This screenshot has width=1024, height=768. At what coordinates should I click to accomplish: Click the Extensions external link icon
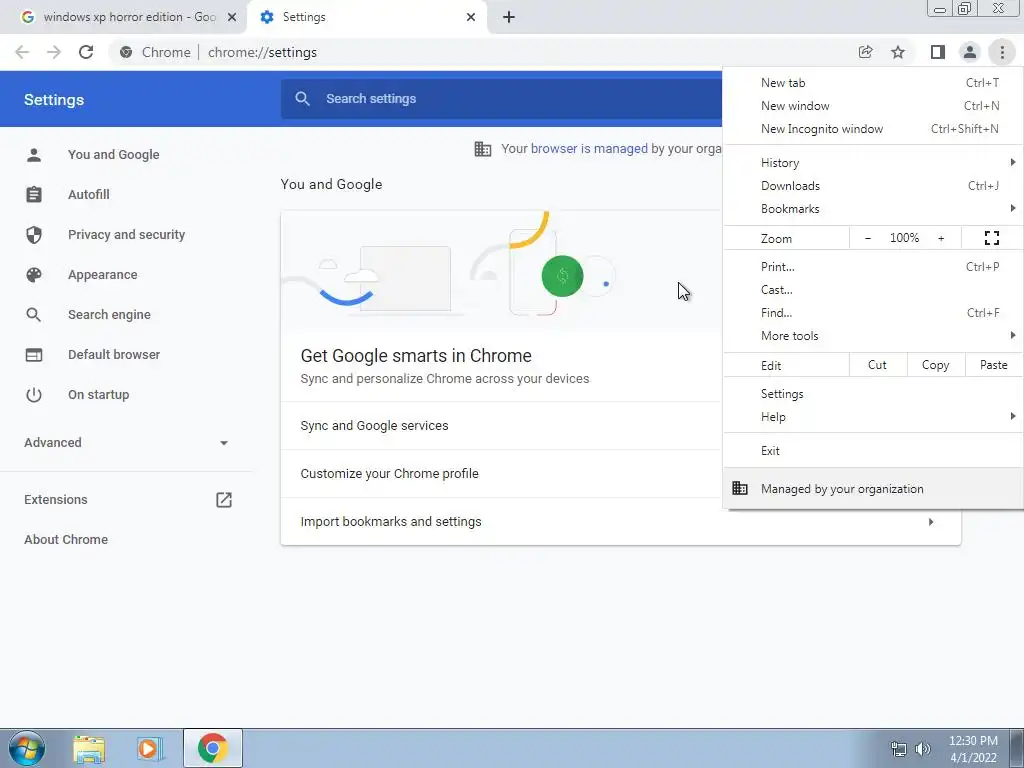point(224,500)
